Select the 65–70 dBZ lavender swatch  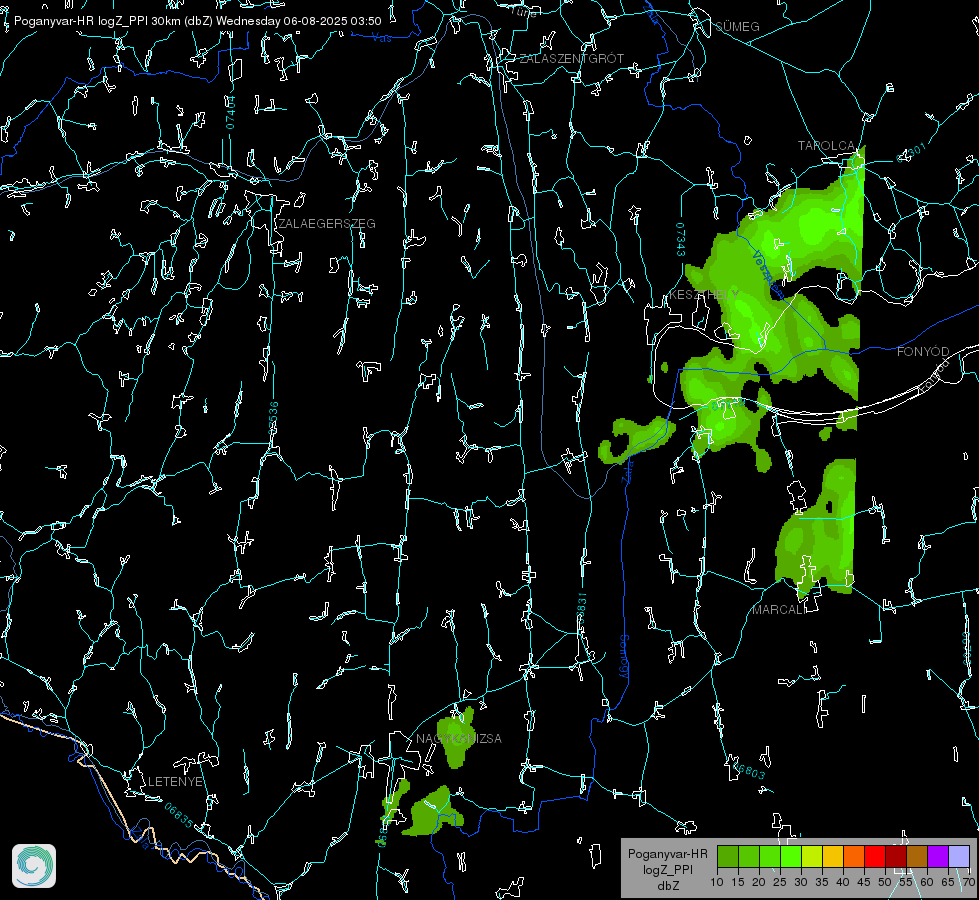click(959, 857)
